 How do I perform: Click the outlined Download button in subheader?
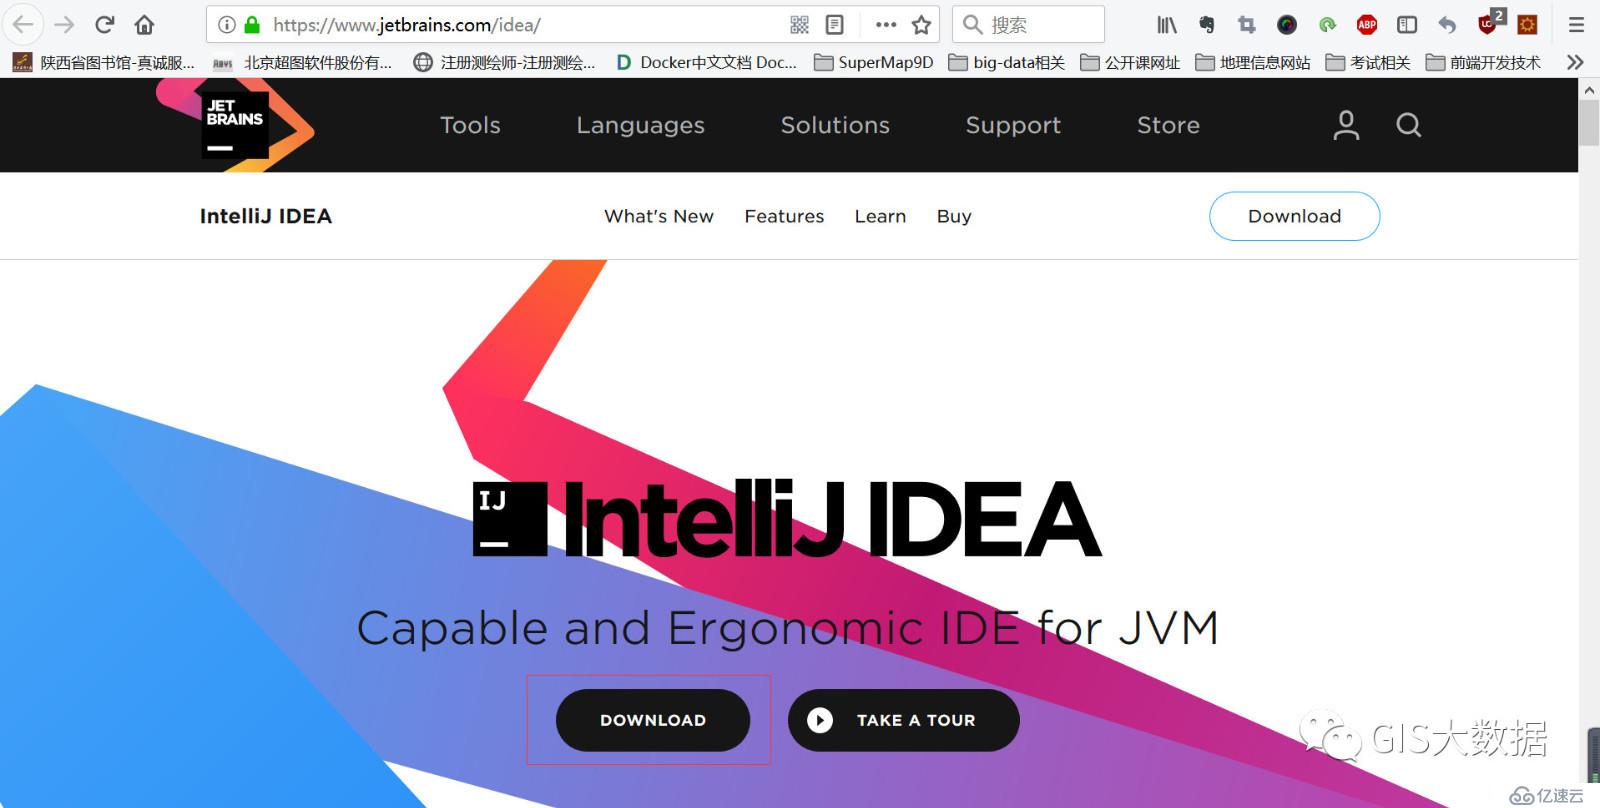click(x=1294, y=216)
